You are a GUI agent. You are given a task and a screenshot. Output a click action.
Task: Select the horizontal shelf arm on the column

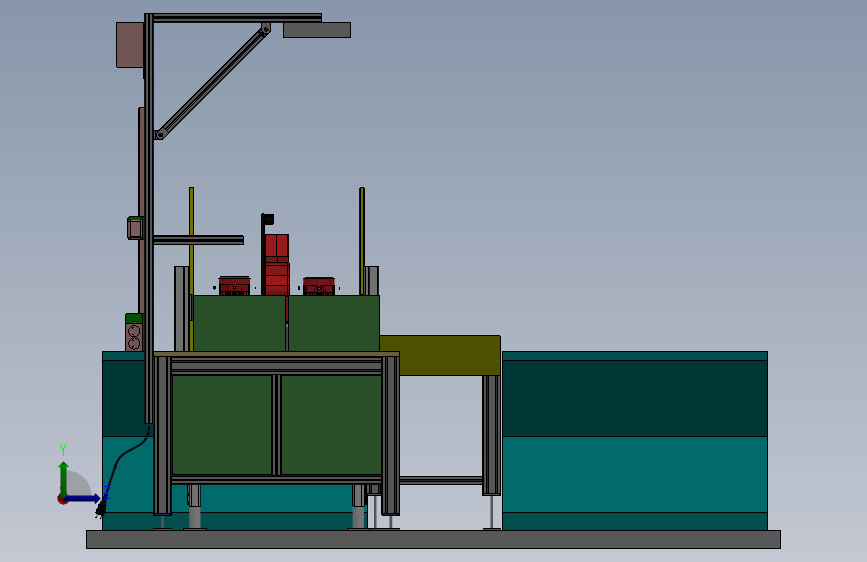pos(198,240)
